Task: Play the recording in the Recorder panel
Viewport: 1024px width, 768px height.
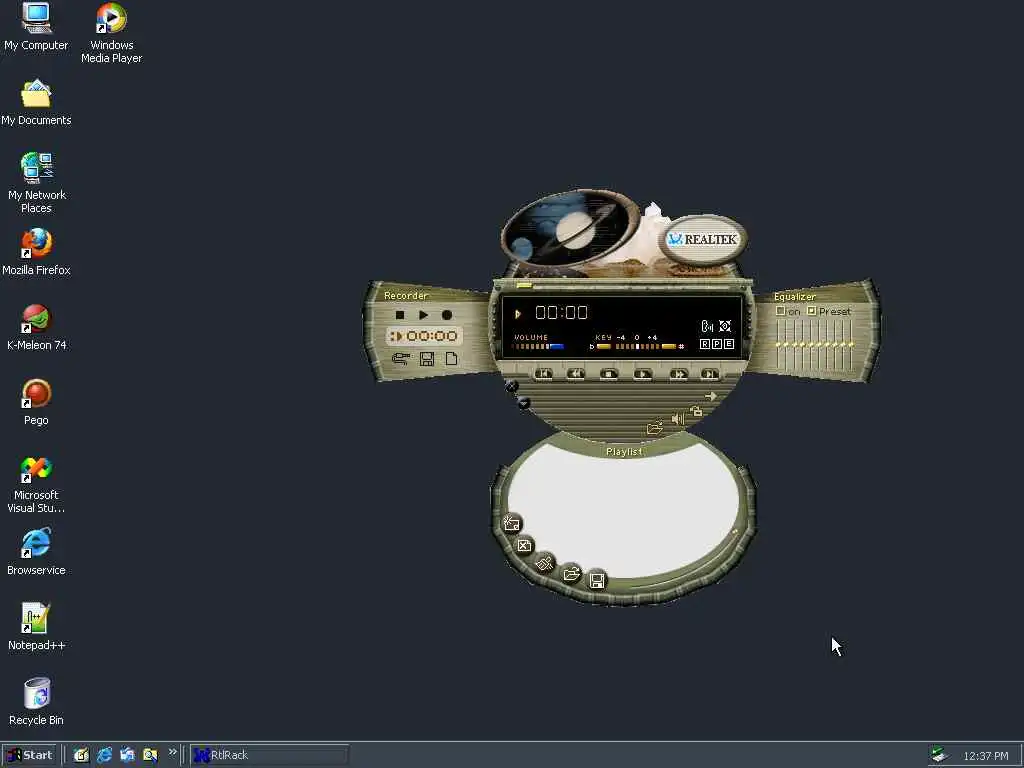Action: 423,315
